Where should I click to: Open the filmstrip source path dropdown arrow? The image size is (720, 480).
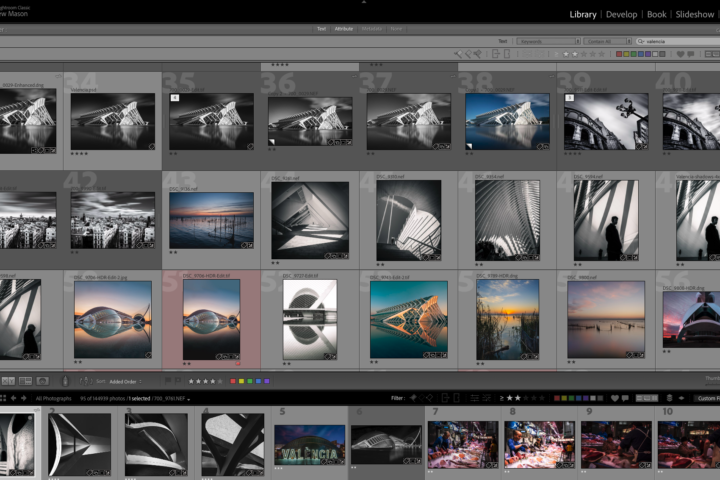[x=189, y=400]
